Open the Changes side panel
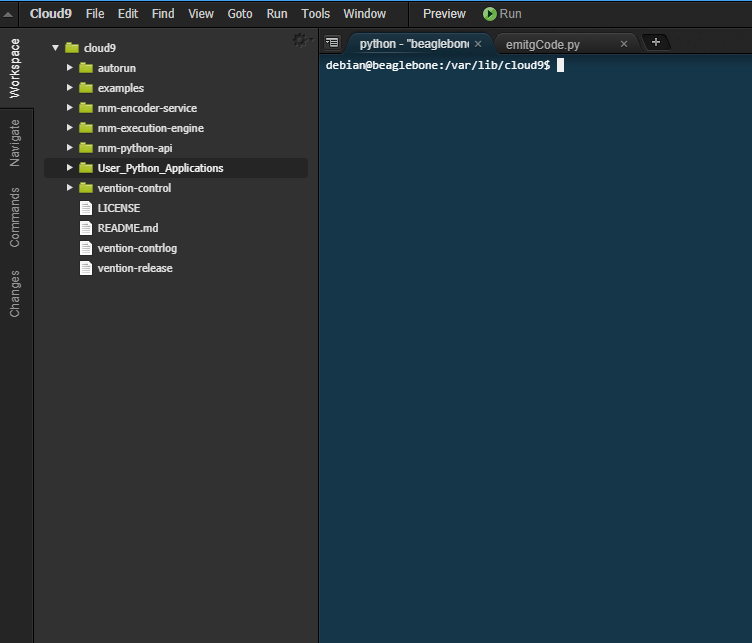Viewport: 752px width, 643px height. [15, 293]
